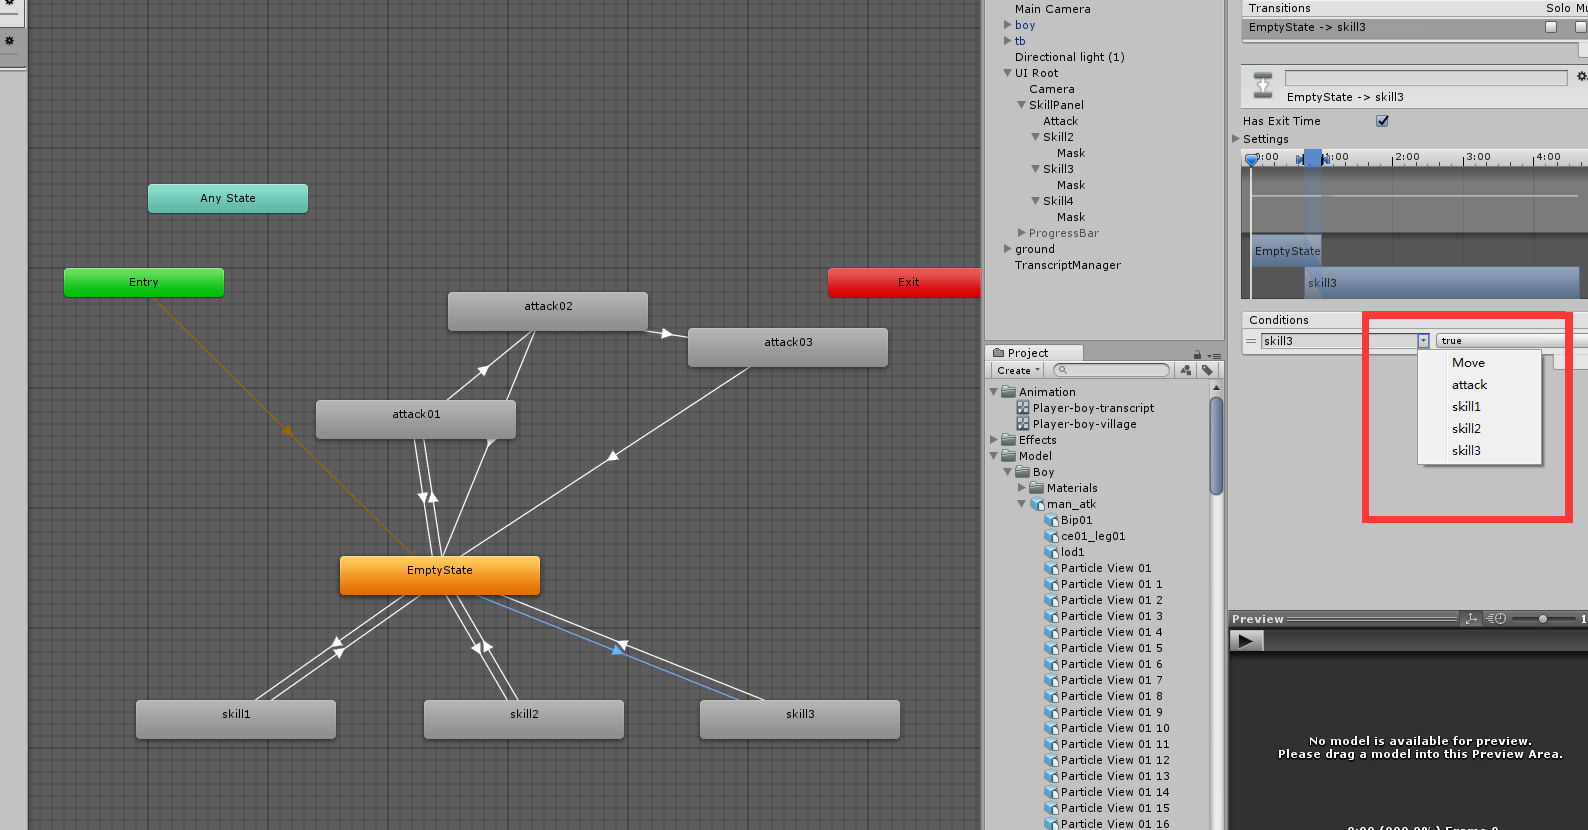
Task: Select the attack03 state node
Action: 788,347
